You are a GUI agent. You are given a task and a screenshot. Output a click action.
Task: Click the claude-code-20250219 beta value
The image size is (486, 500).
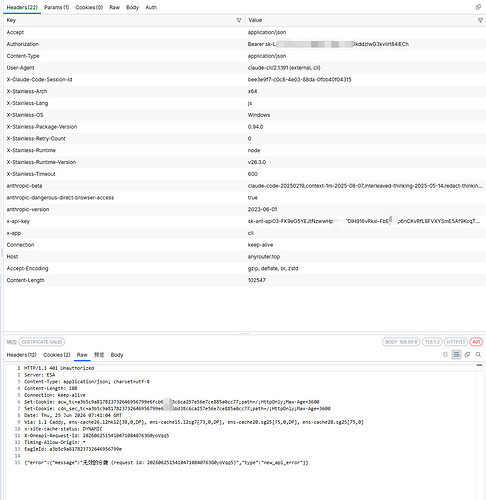[x=365, y=186]
